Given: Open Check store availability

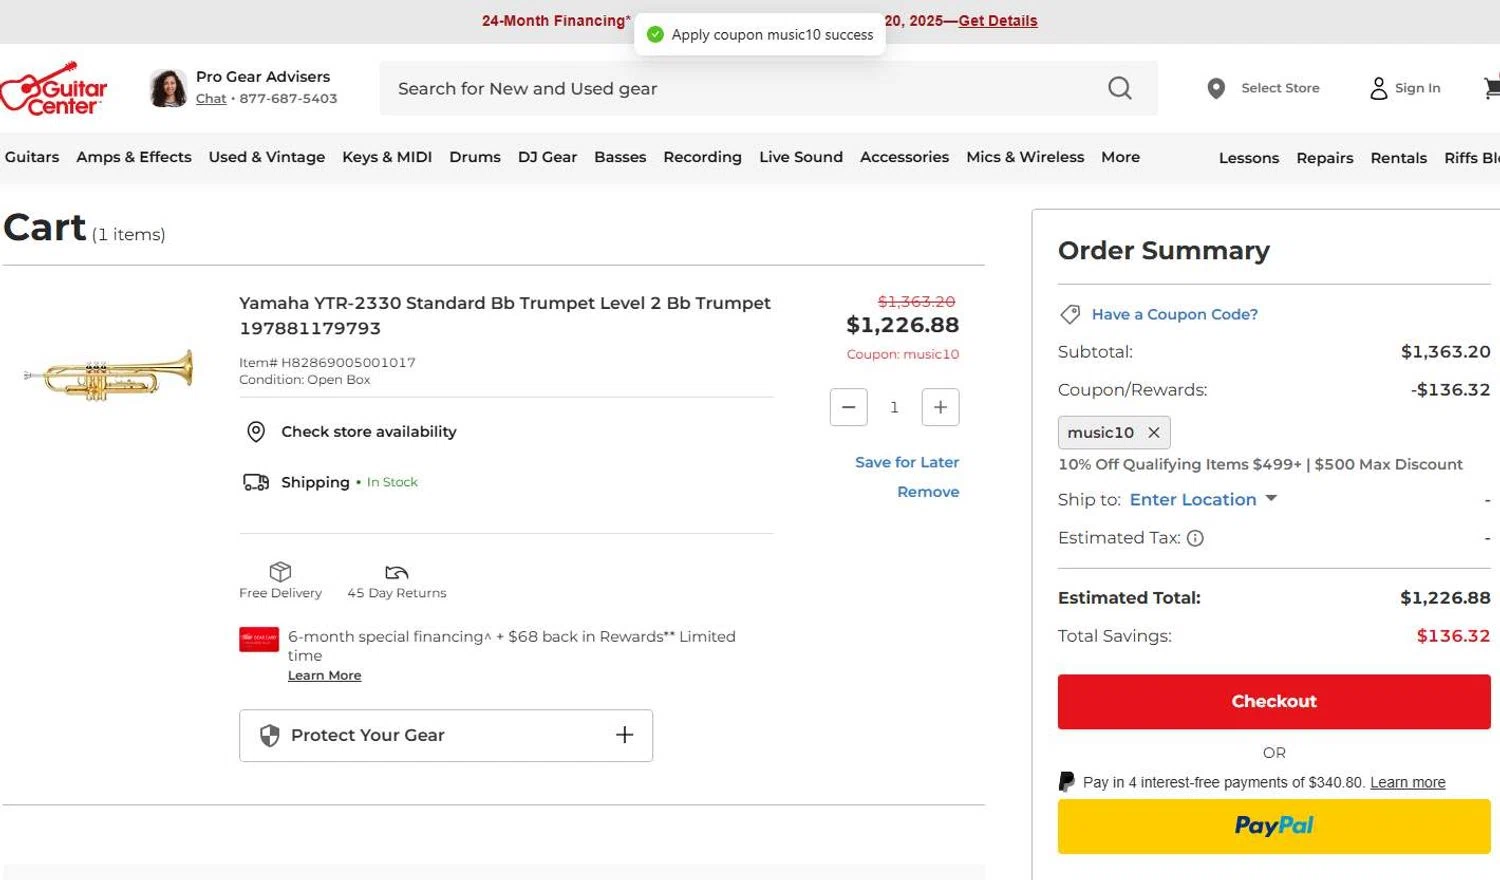Looking at the screenshot, I should [x=368, y=432].
